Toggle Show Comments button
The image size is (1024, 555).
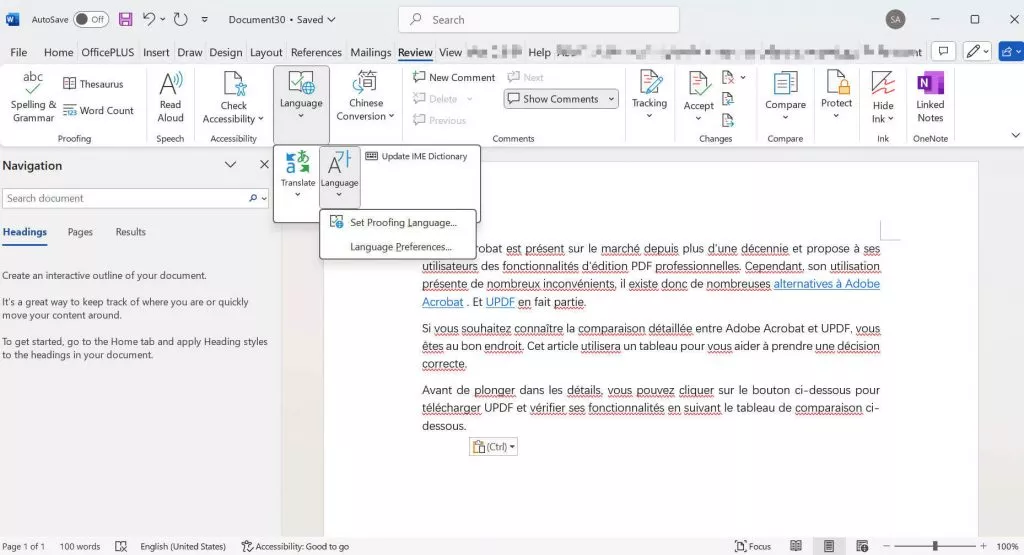554,99
